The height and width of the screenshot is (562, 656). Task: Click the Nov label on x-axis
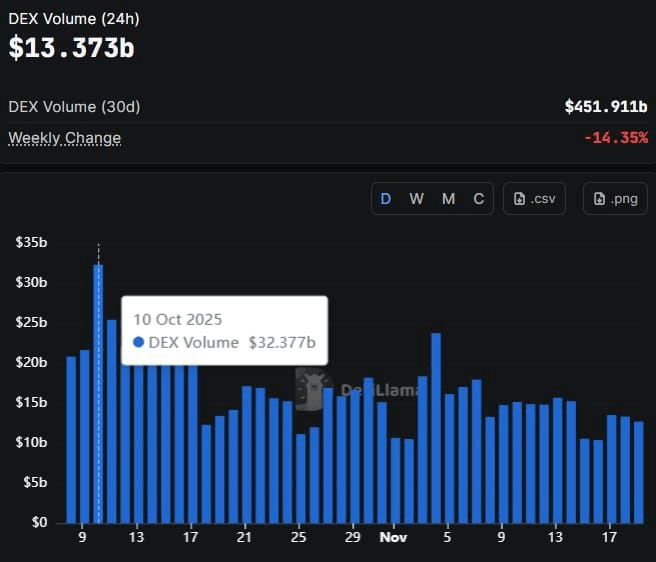pyautogui.click(x=394, y=537)
